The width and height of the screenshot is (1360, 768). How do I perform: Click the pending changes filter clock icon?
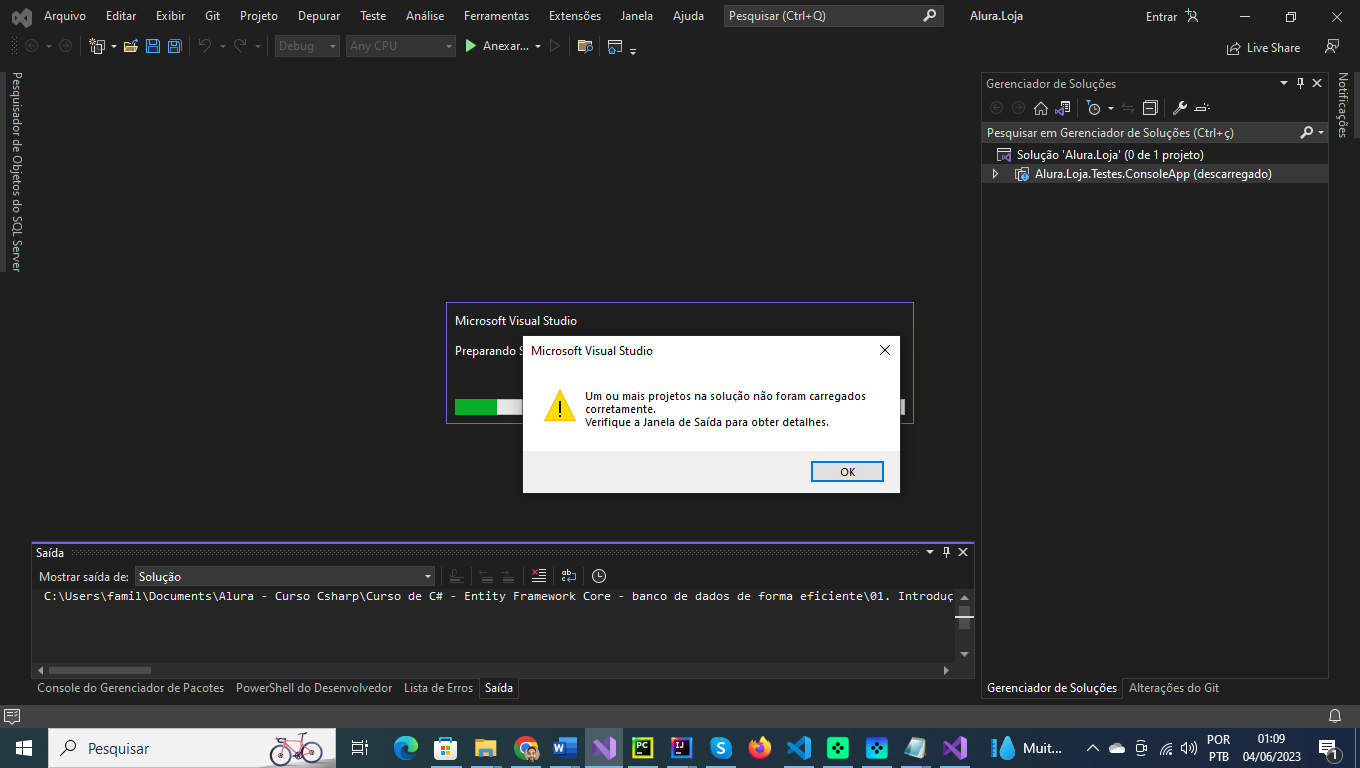coord(1094,108)
